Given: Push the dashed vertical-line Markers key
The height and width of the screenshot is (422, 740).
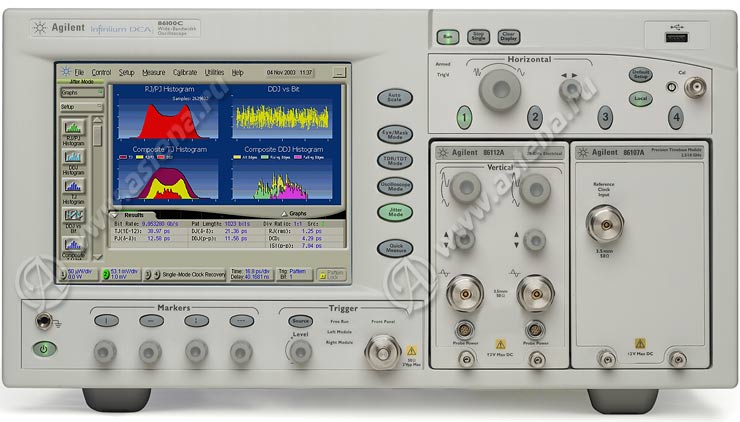Looking at the screenshot, I should [x=196, y=321].
